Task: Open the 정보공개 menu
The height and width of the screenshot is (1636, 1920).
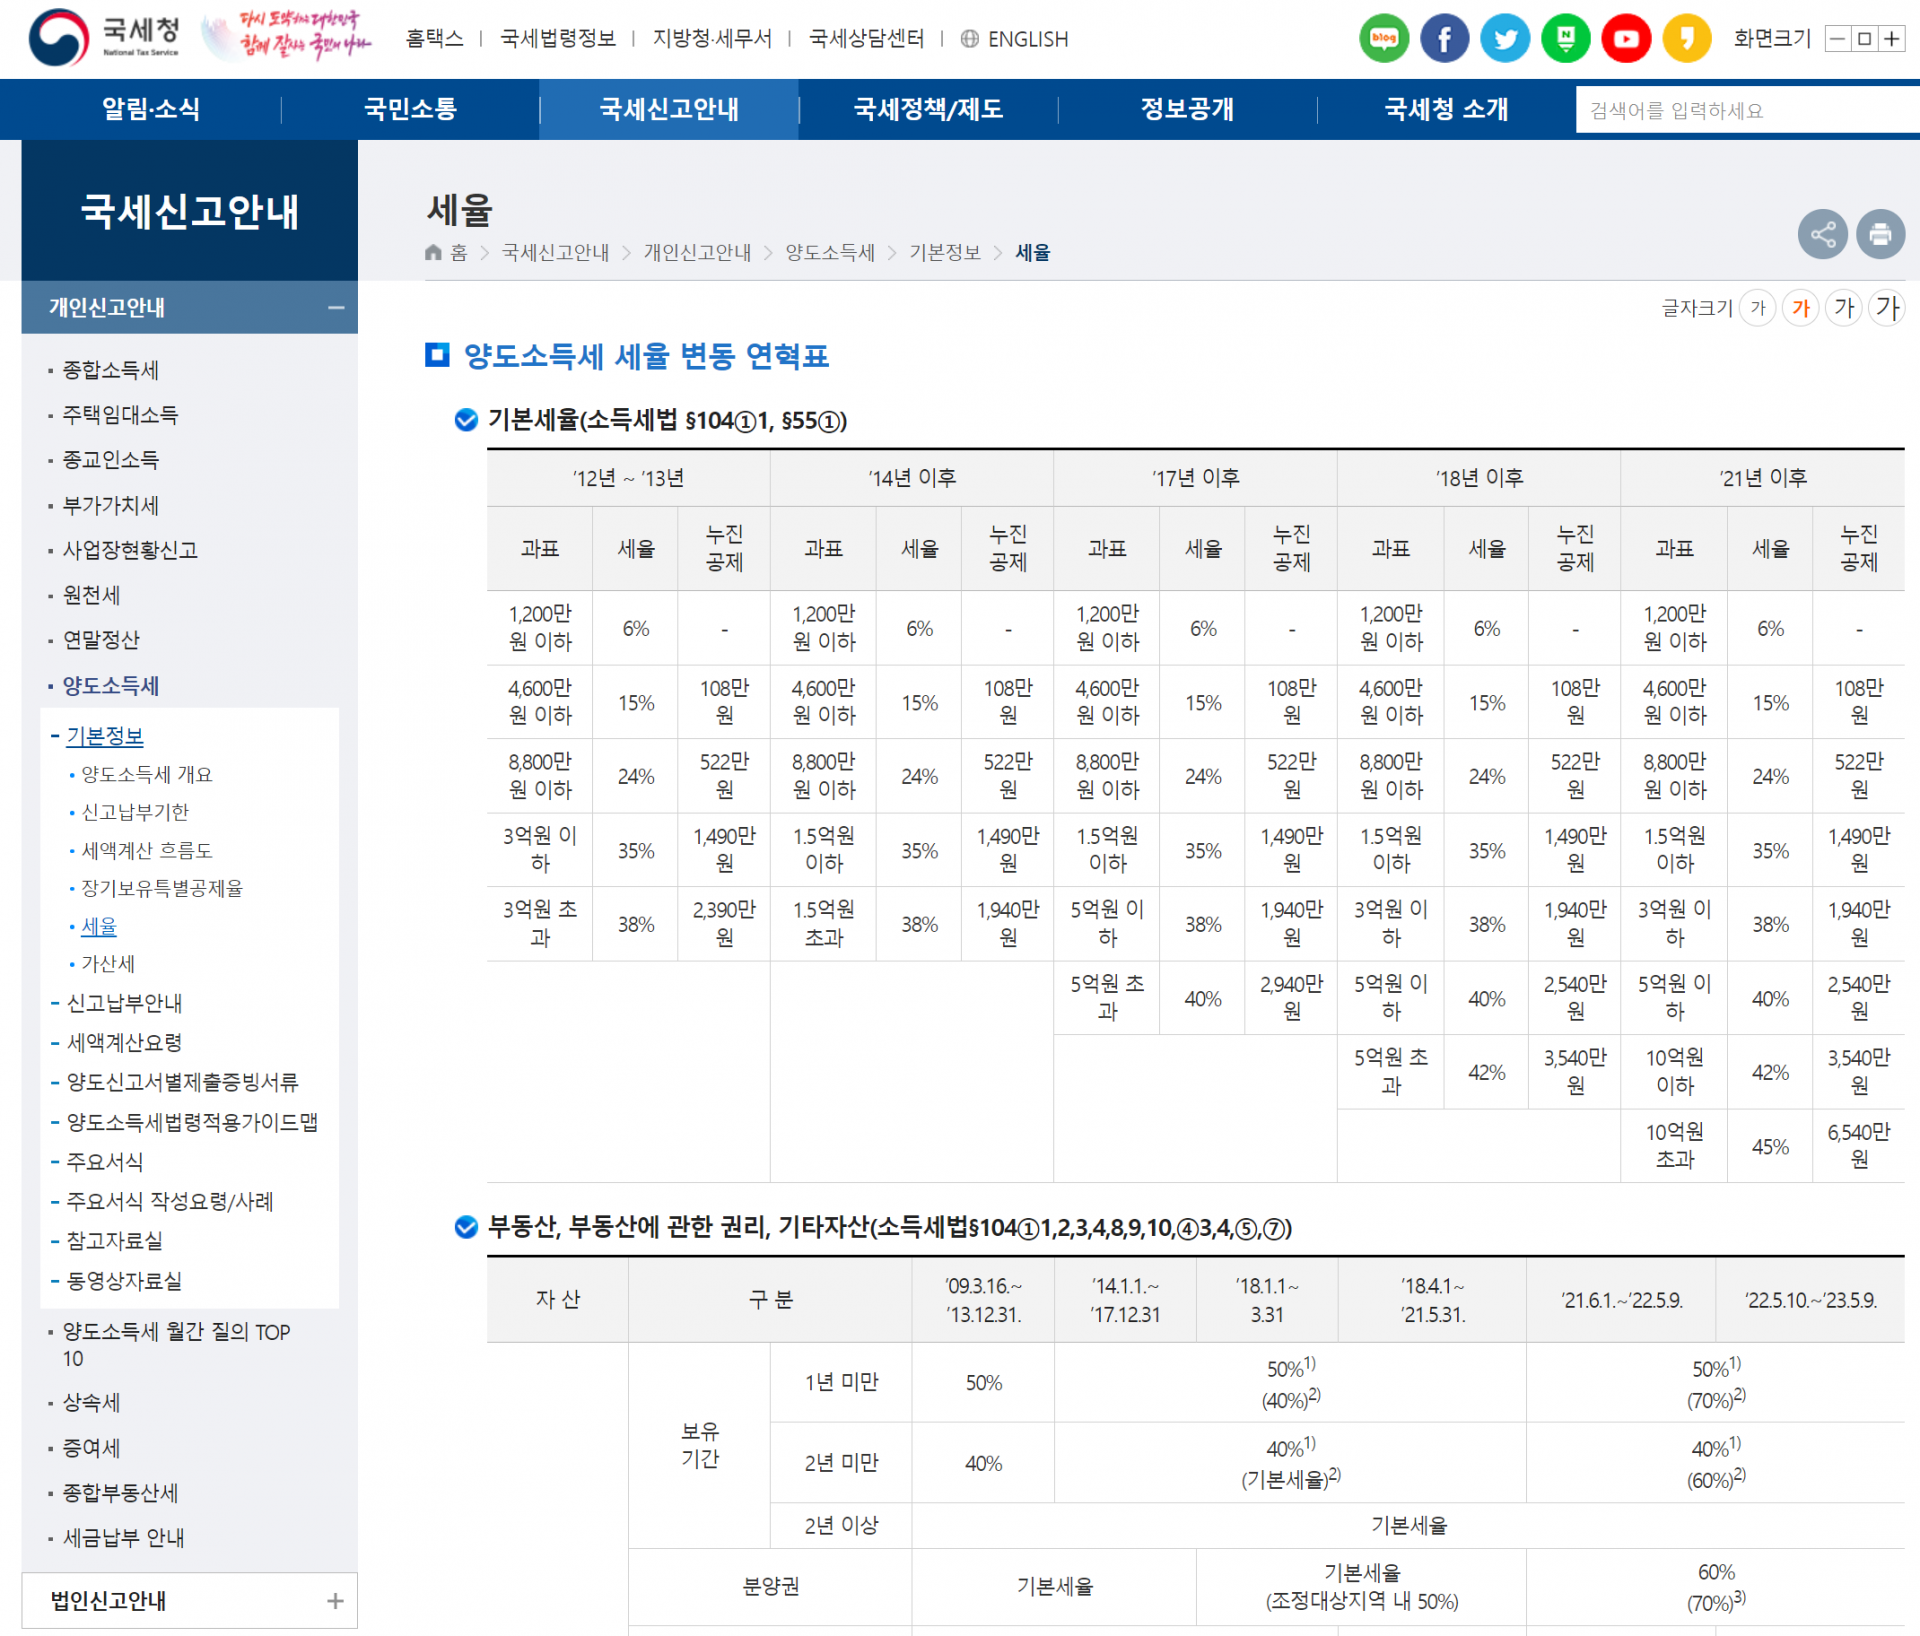Action: (x=1186, y=109)
